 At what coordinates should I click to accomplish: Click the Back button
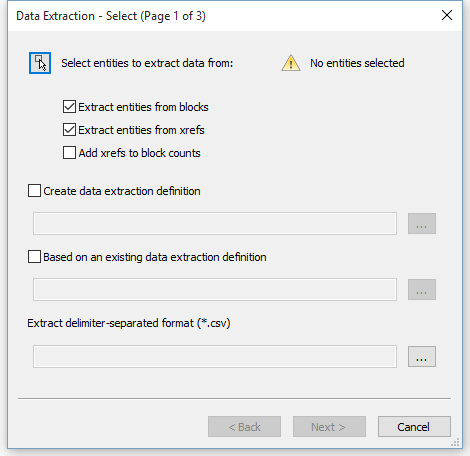click(x=244, y=426)
